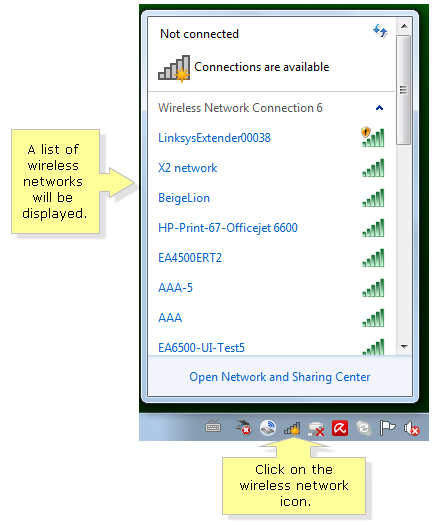This screenshot has width=437, height=525.
Task: Click the on-screen keyboard tray icon
Action: pyautogui.click(x=213, y=427)
